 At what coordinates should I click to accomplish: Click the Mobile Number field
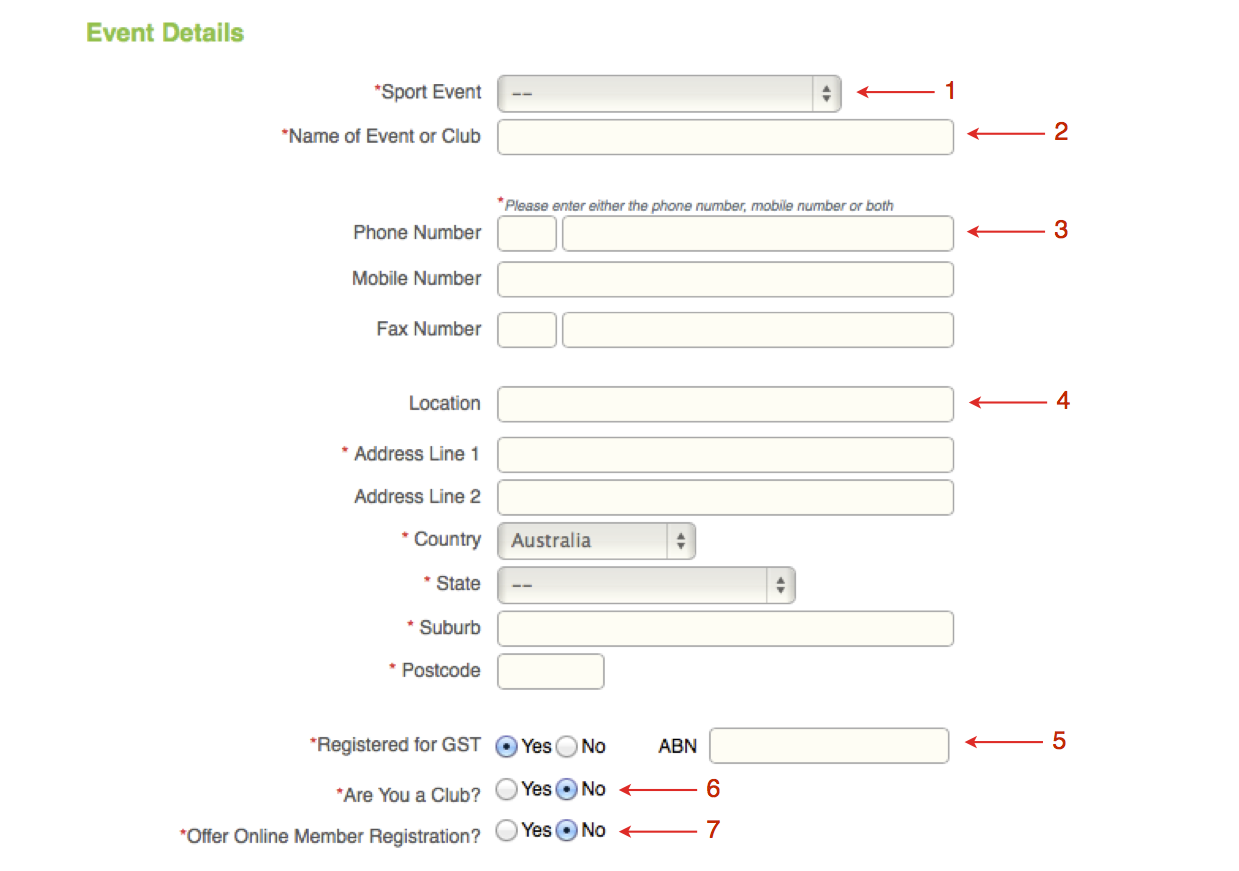point(725,279)
